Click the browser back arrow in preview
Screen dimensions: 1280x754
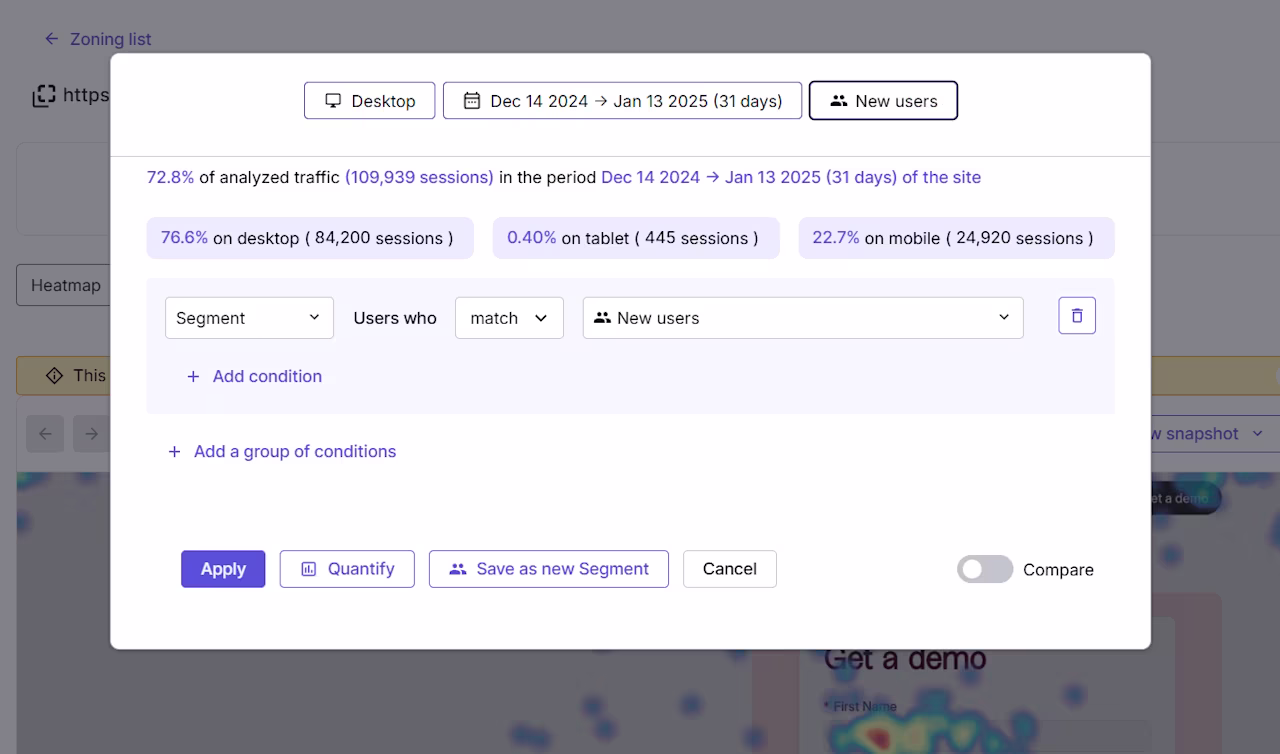(45, 434)
